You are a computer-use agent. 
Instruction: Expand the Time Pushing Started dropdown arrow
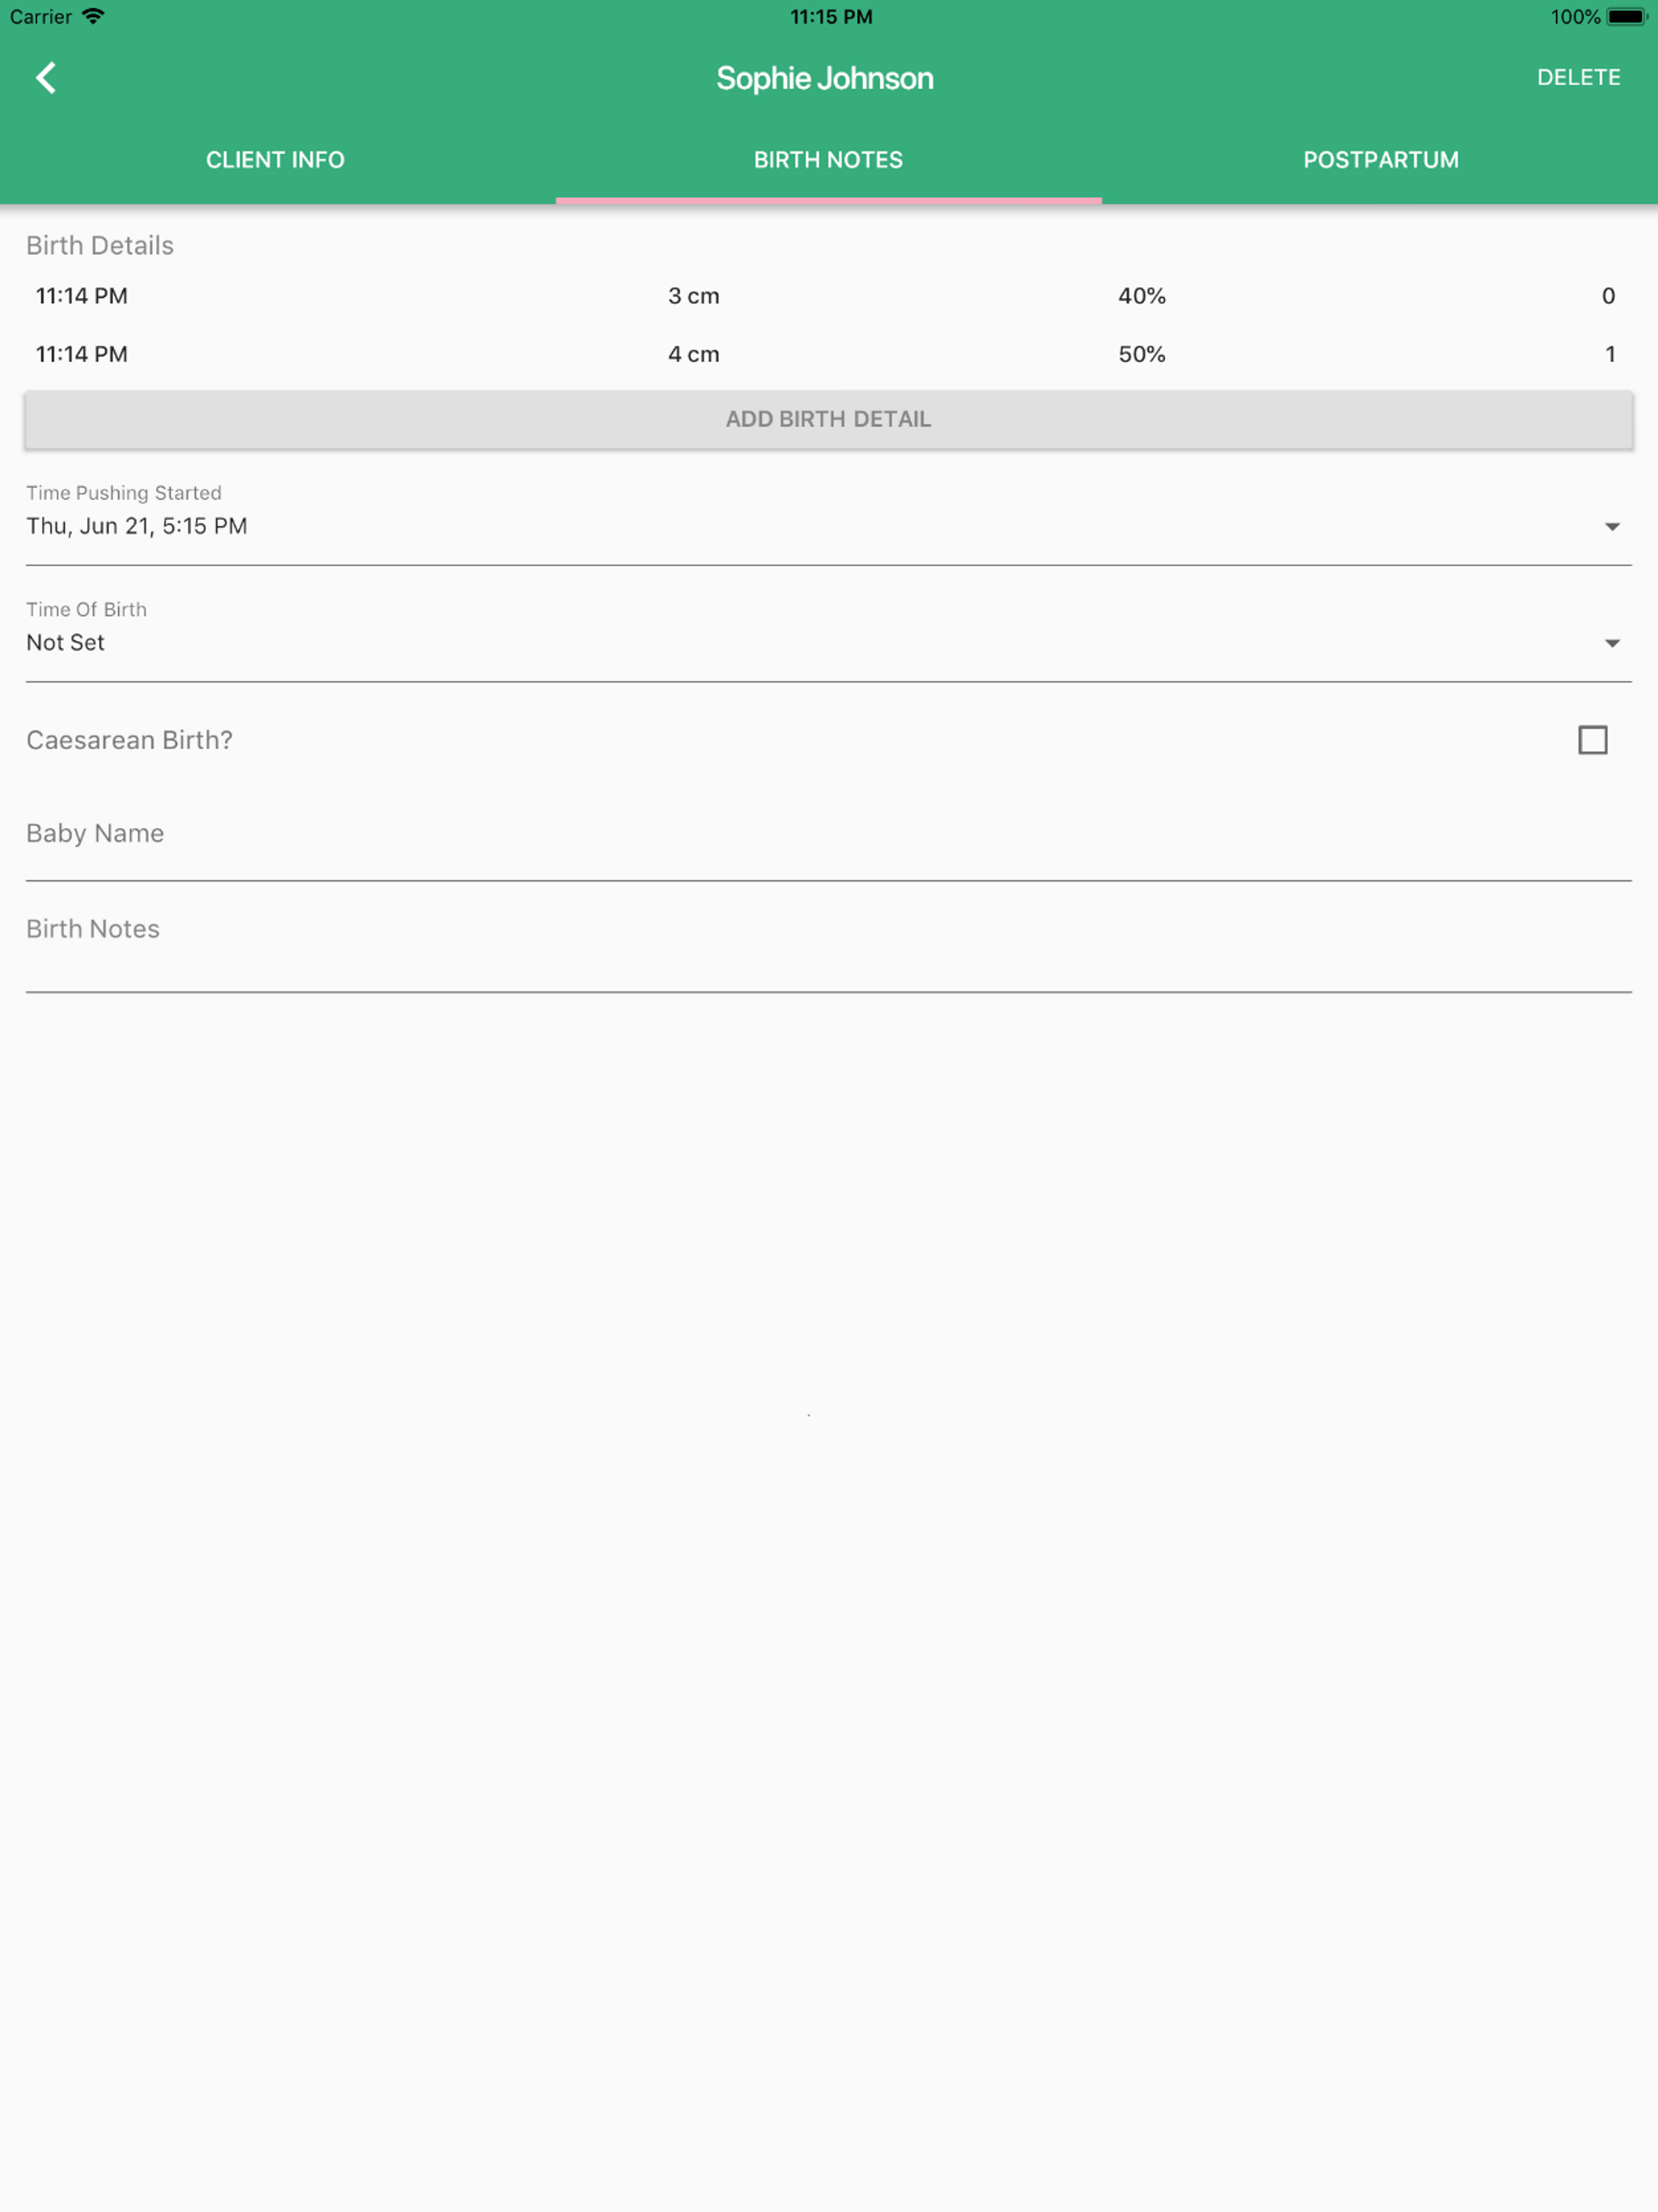pos(1611,527)
